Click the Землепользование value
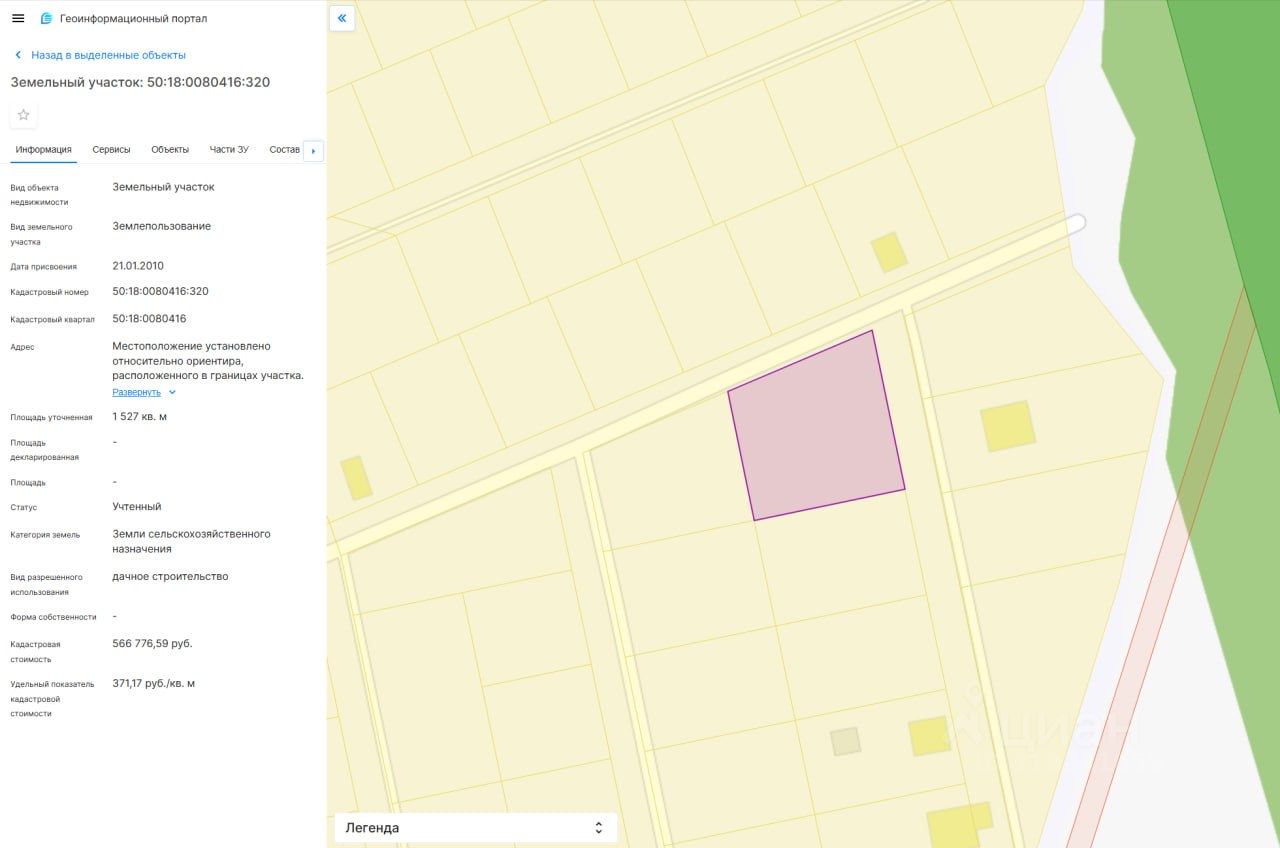The height and width of the screenshot is (848, 1280). 161,226
